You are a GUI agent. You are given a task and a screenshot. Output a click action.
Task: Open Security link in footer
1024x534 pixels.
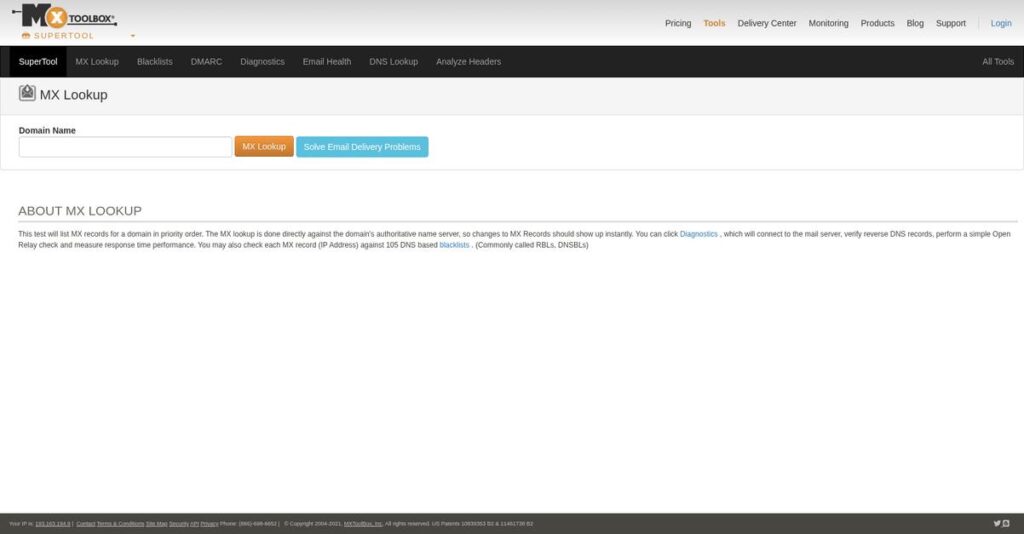pos(178,524)
